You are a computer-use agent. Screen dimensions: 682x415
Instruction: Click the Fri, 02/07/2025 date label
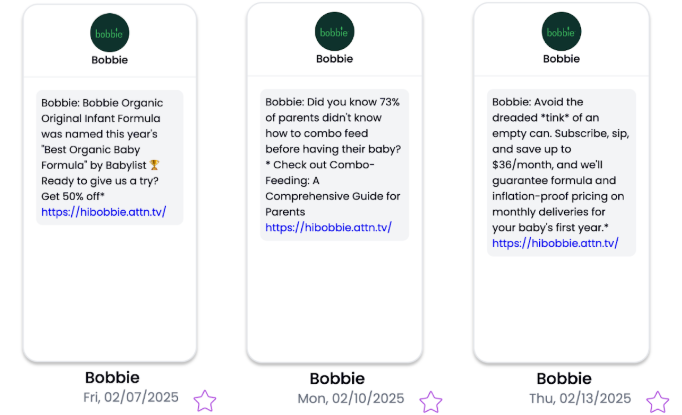click(131, 397)
